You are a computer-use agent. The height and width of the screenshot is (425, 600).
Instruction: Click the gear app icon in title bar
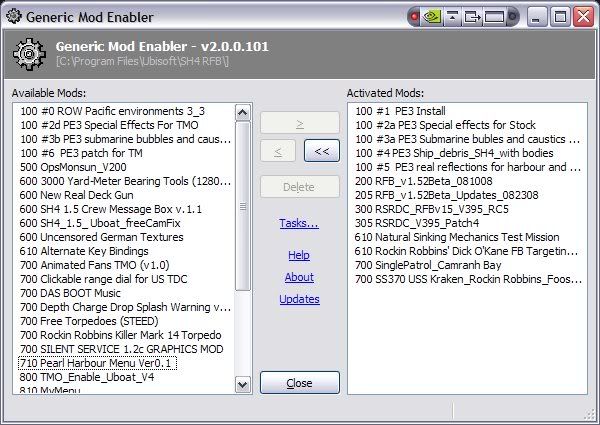pyautogui.click(x=14, y=16)
